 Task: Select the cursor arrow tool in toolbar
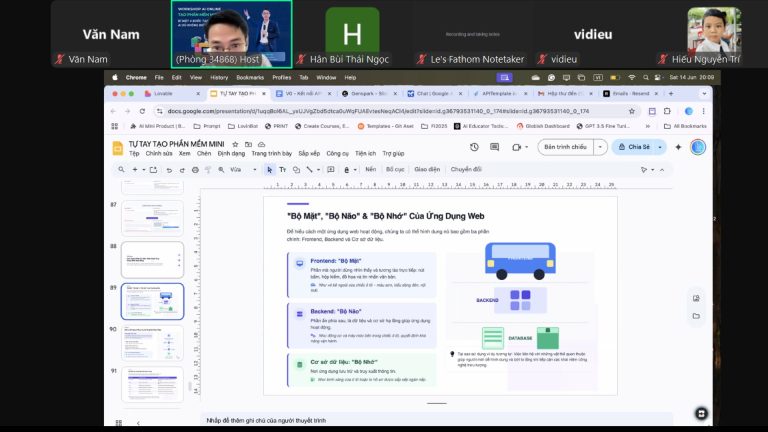(x=269, y=170)
